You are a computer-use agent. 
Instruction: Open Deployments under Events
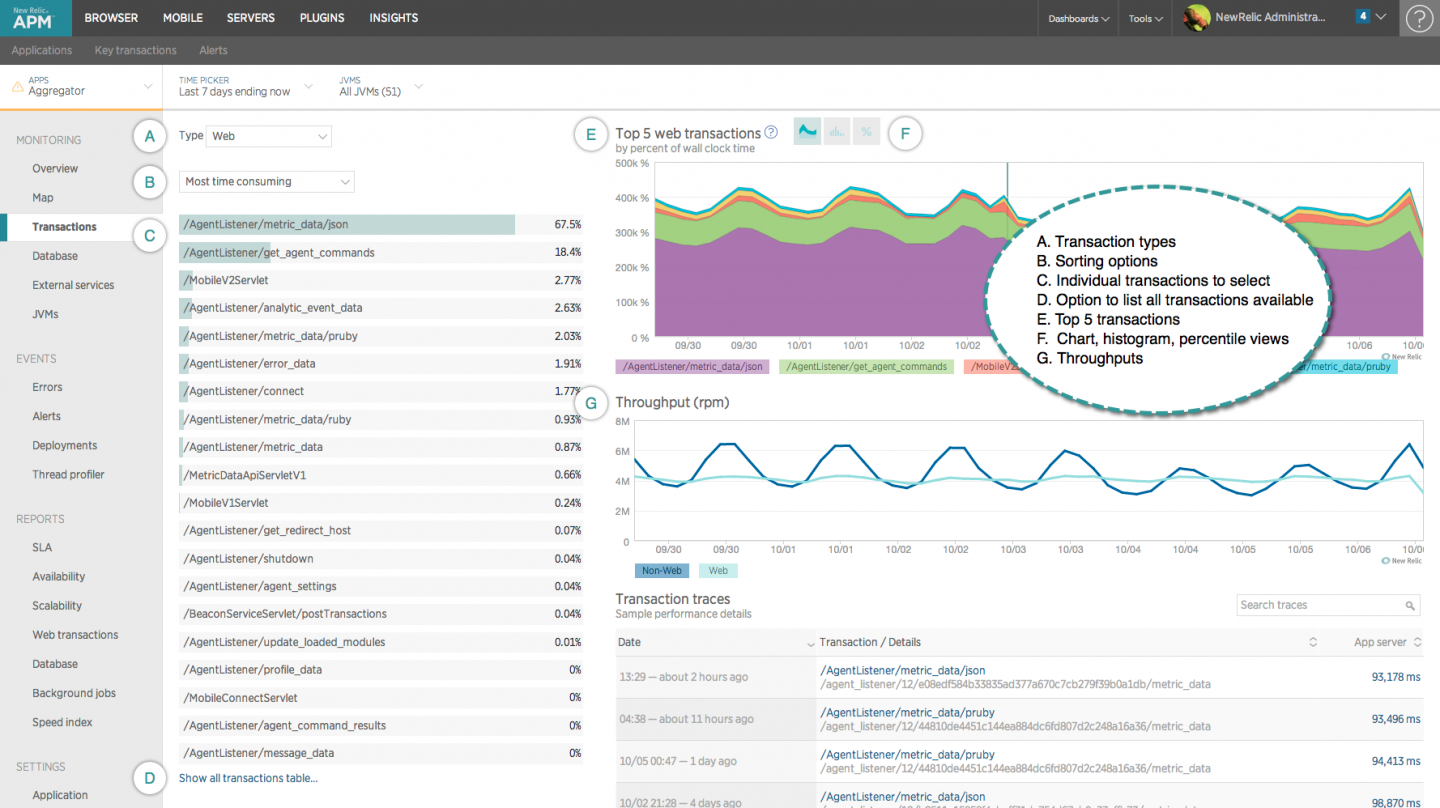point(65,445)
